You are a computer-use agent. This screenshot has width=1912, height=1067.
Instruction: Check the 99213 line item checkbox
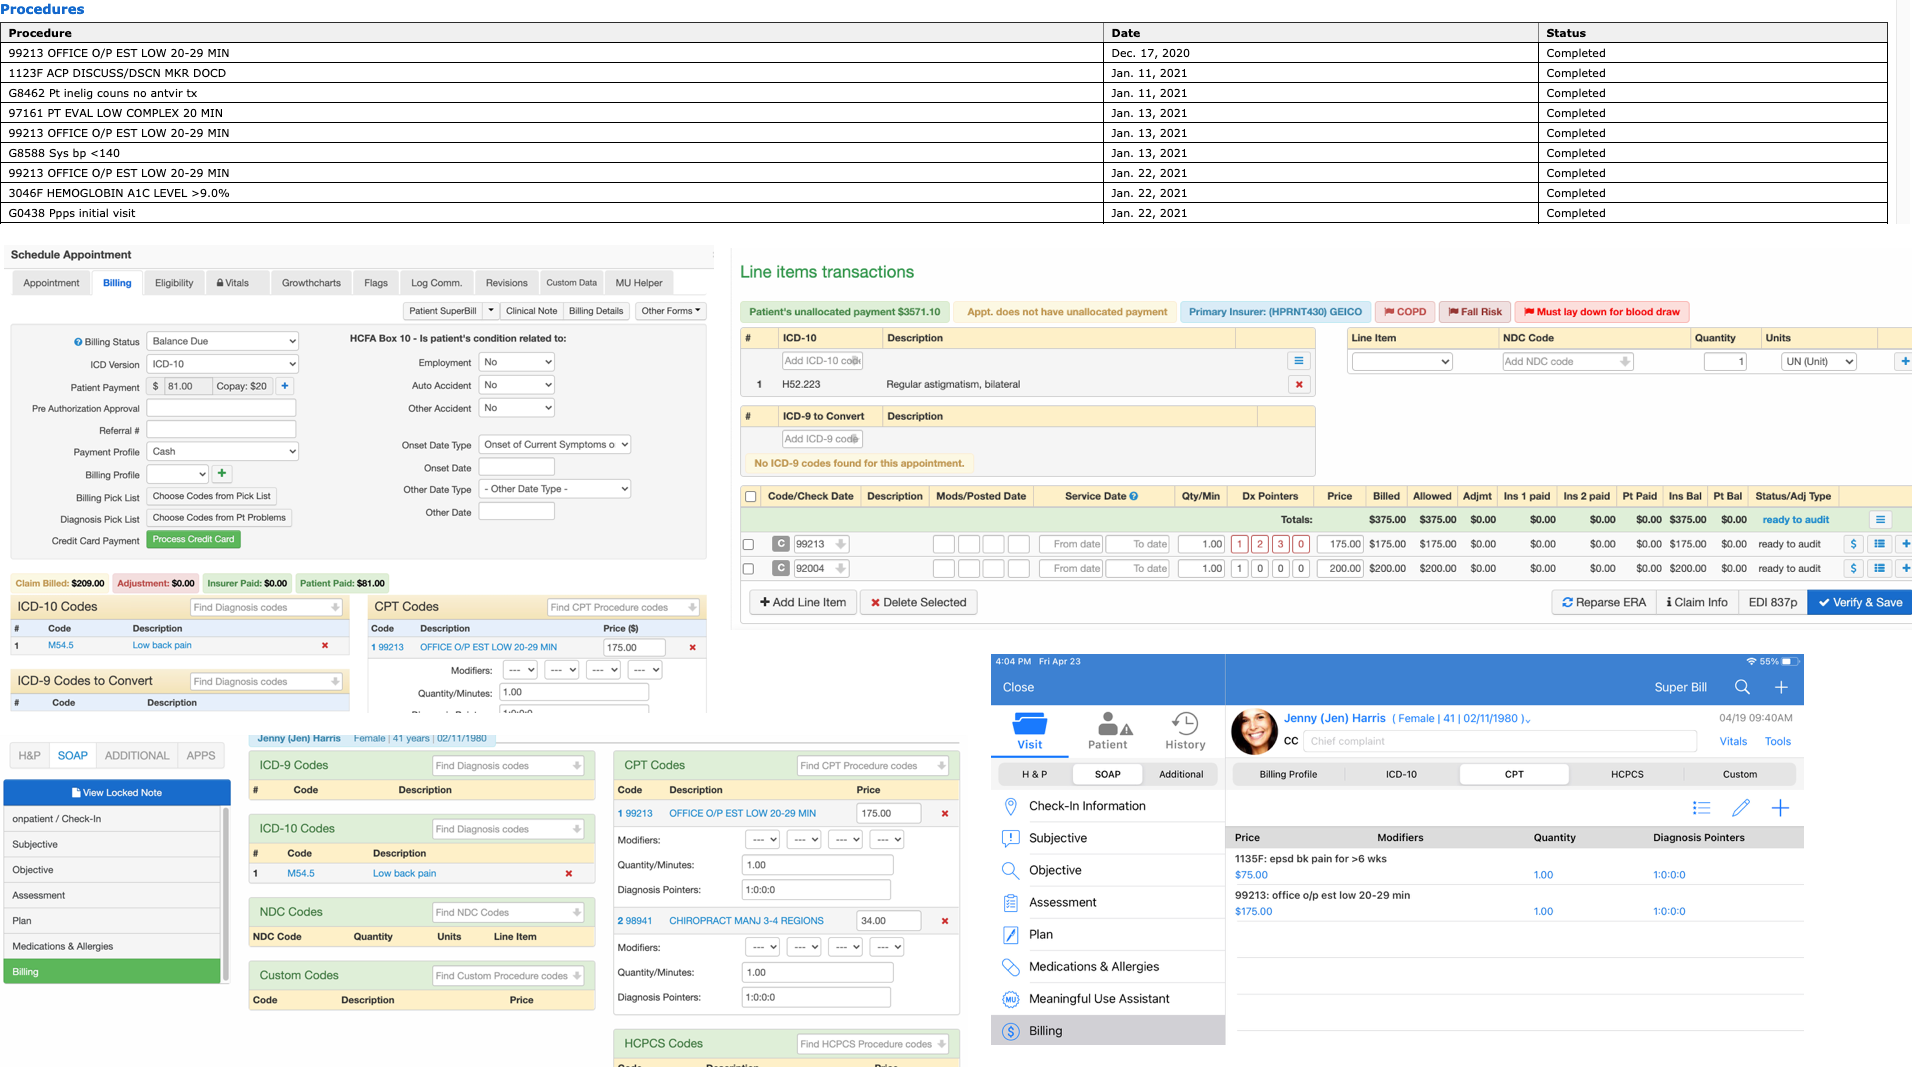(748, 545)
